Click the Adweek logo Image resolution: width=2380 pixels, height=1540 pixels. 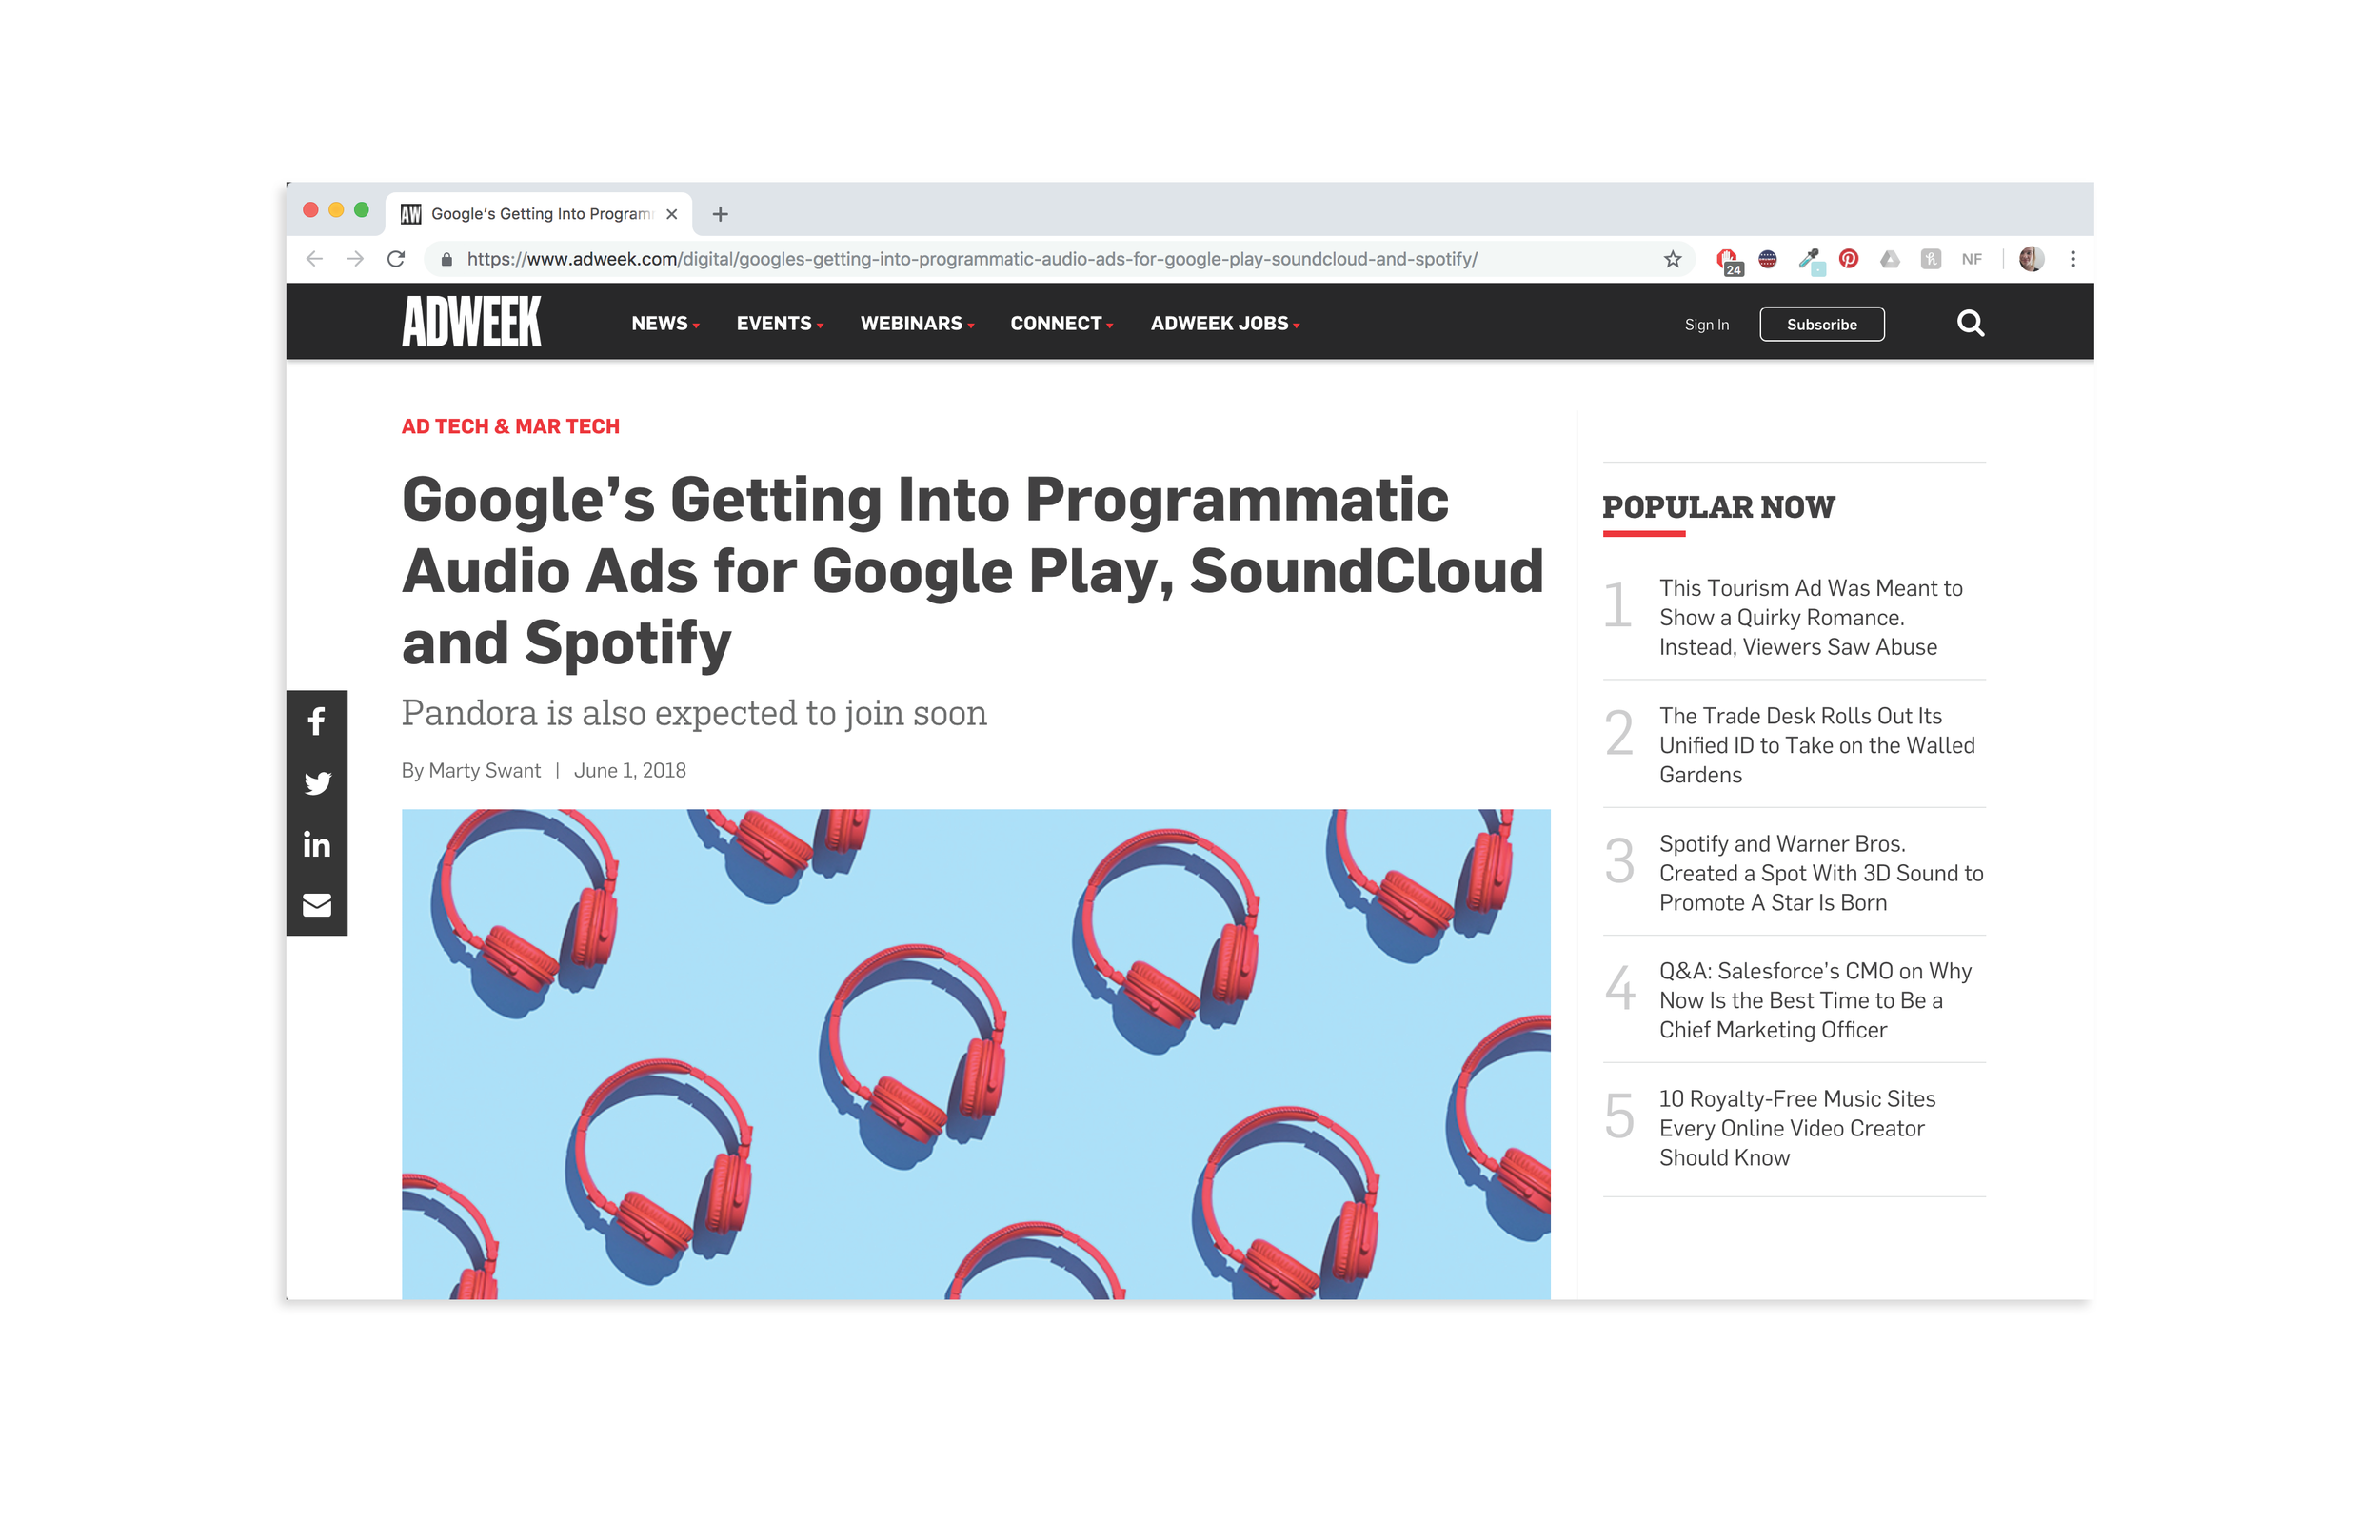tap(472, 321)
